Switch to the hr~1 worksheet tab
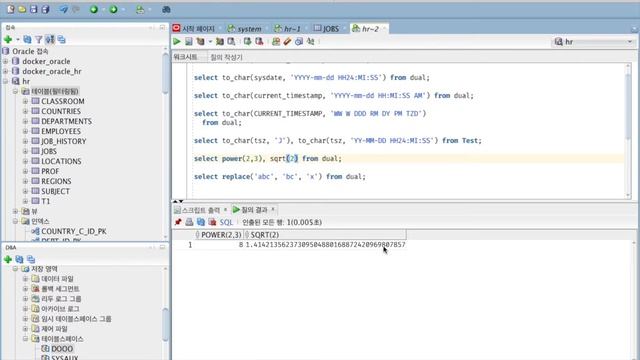 [x=287, y=29]
